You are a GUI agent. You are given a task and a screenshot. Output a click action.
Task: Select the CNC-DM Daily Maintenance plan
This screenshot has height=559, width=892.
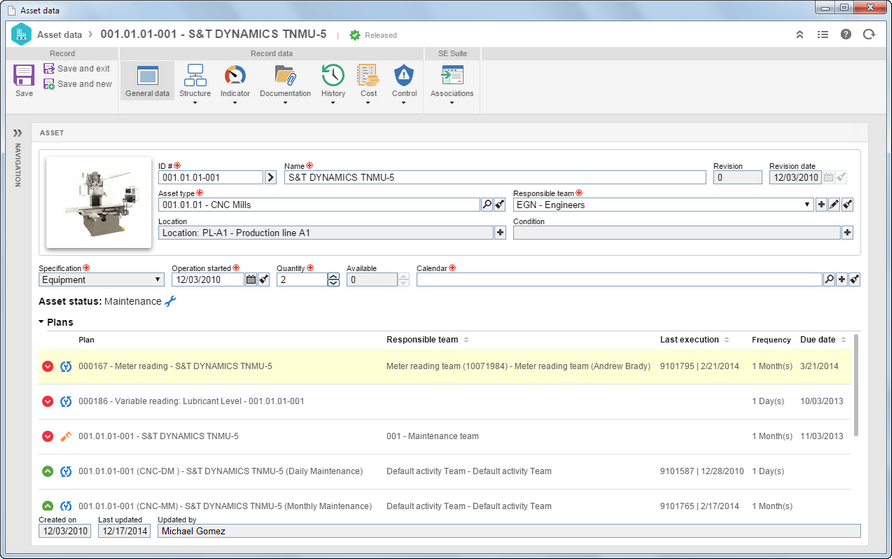pyautogui.click(x=445, y=471)
